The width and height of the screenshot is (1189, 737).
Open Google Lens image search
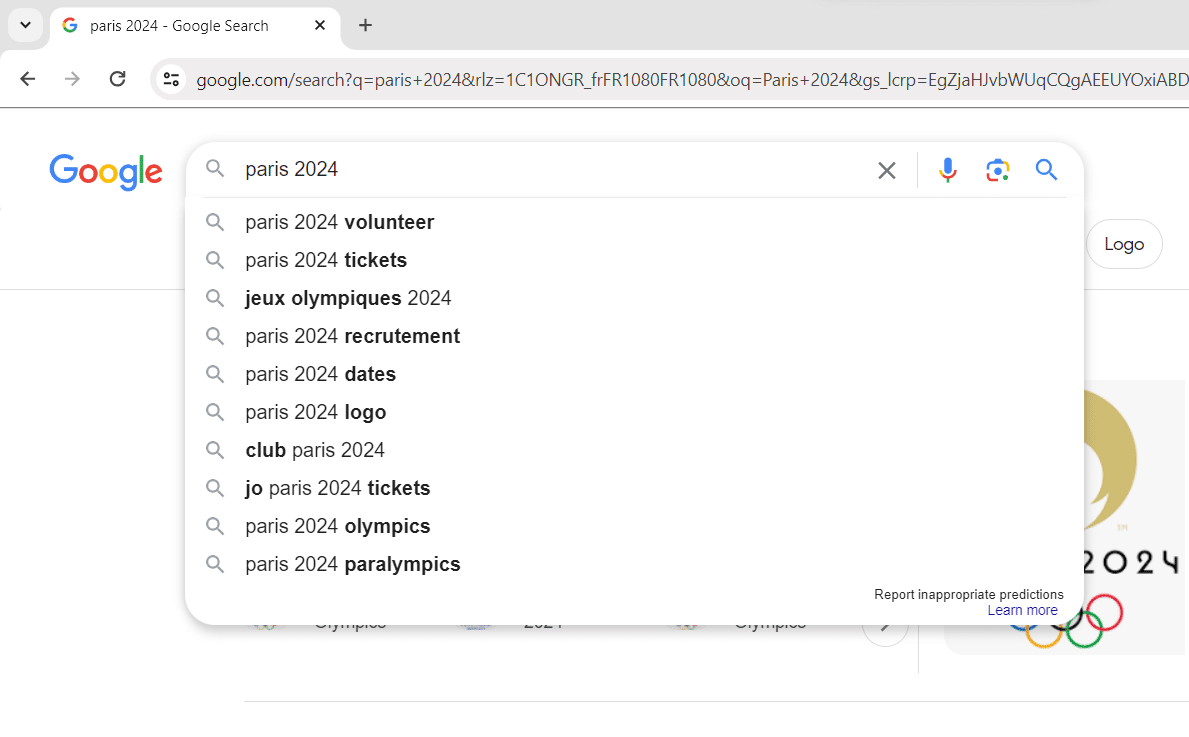pyautogui.click(x=997, y=170)
